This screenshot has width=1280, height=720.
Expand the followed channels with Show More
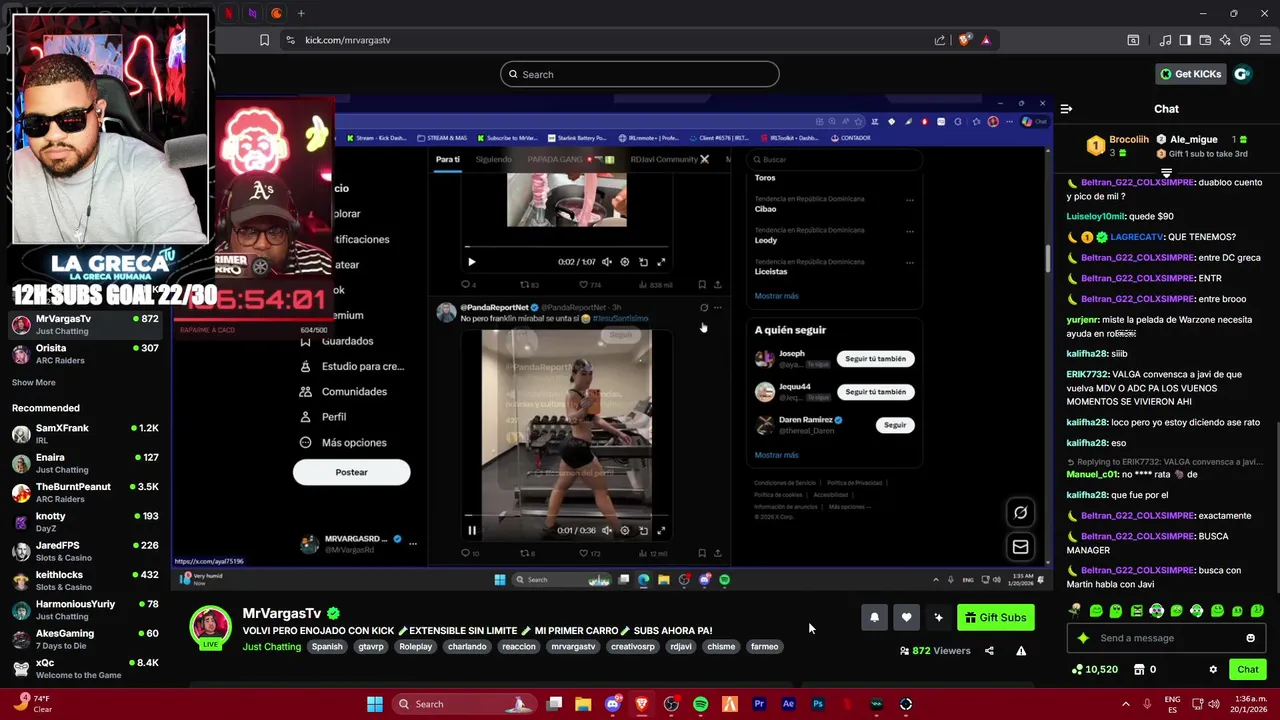tap(34, 382)
